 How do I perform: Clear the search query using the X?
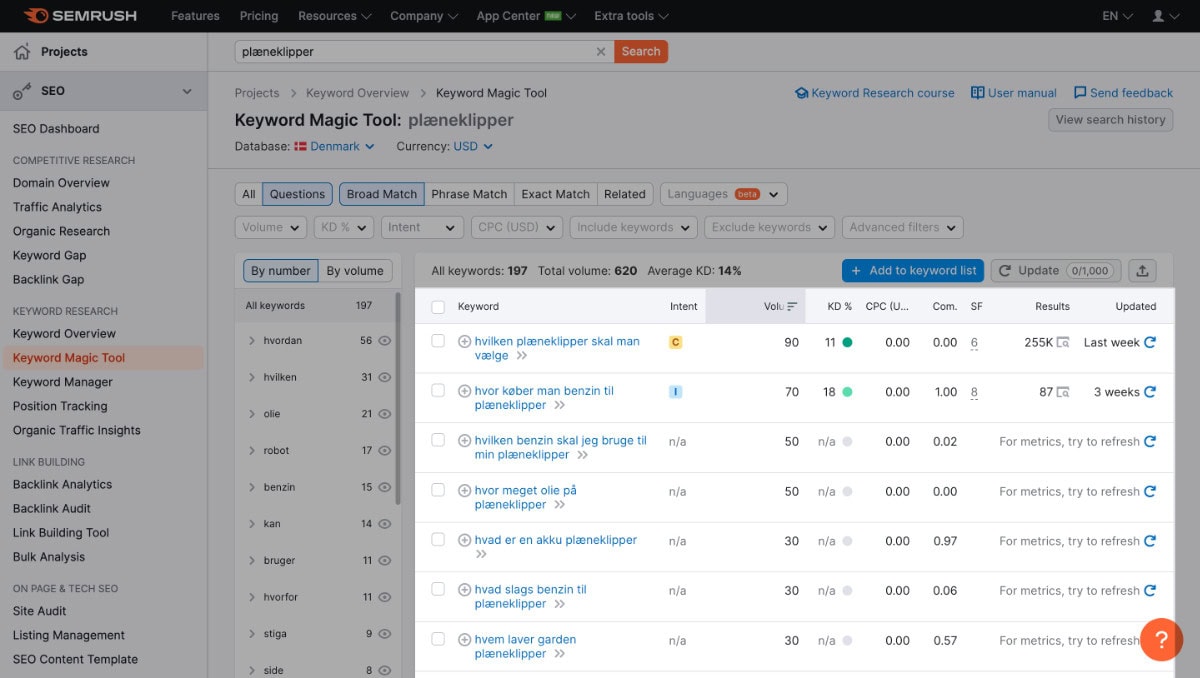click(x=600, y=51)
